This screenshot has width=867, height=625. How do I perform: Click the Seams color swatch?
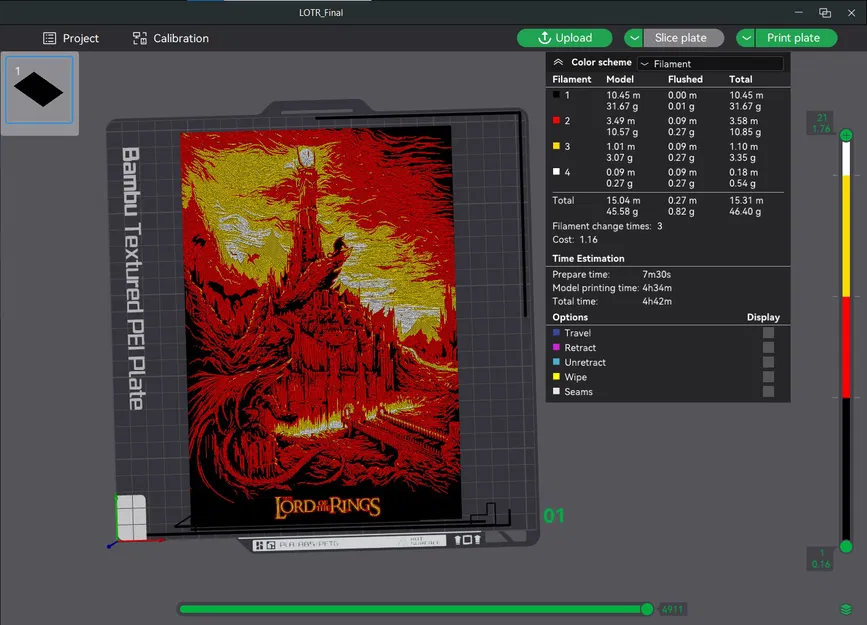click(x=556, y=391)
